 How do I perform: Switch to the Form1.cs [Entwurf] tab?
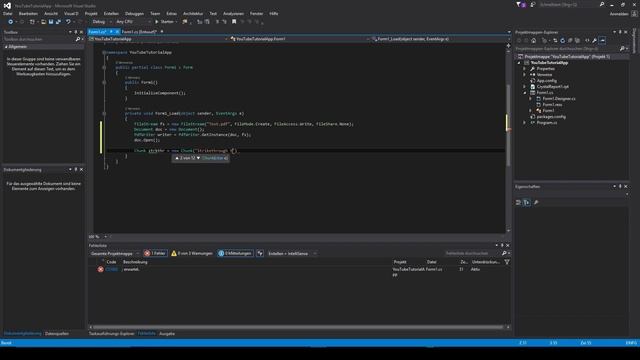pyautogui.click(x=139, y=31)
